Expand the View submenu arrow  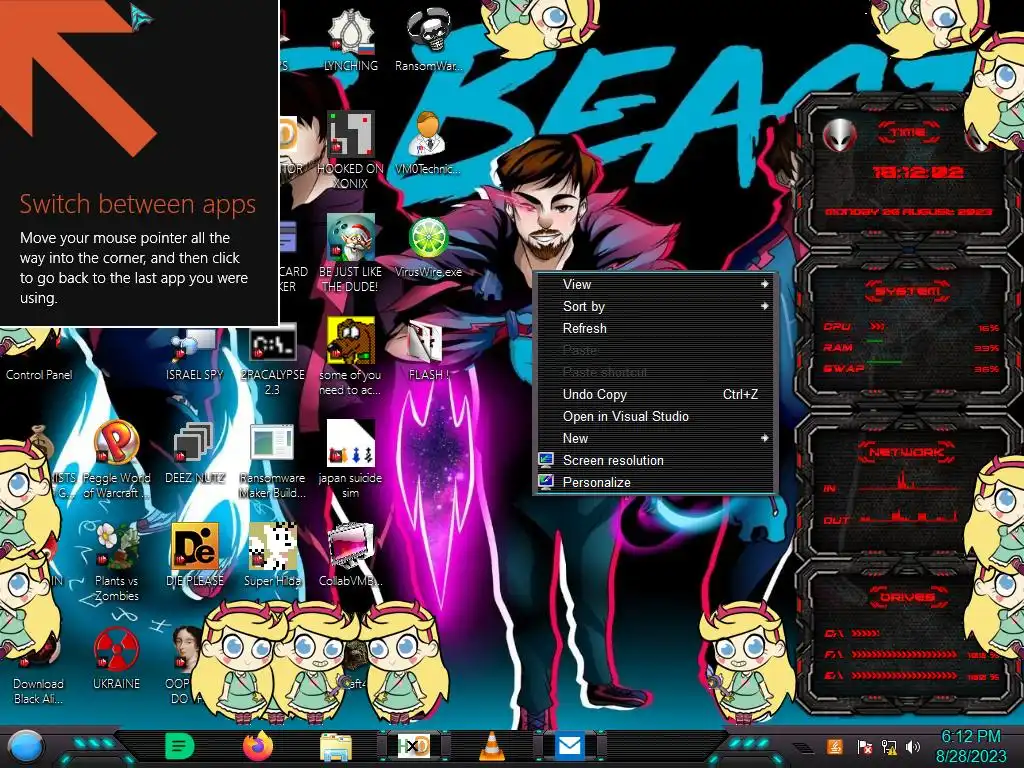click(764, 284)
